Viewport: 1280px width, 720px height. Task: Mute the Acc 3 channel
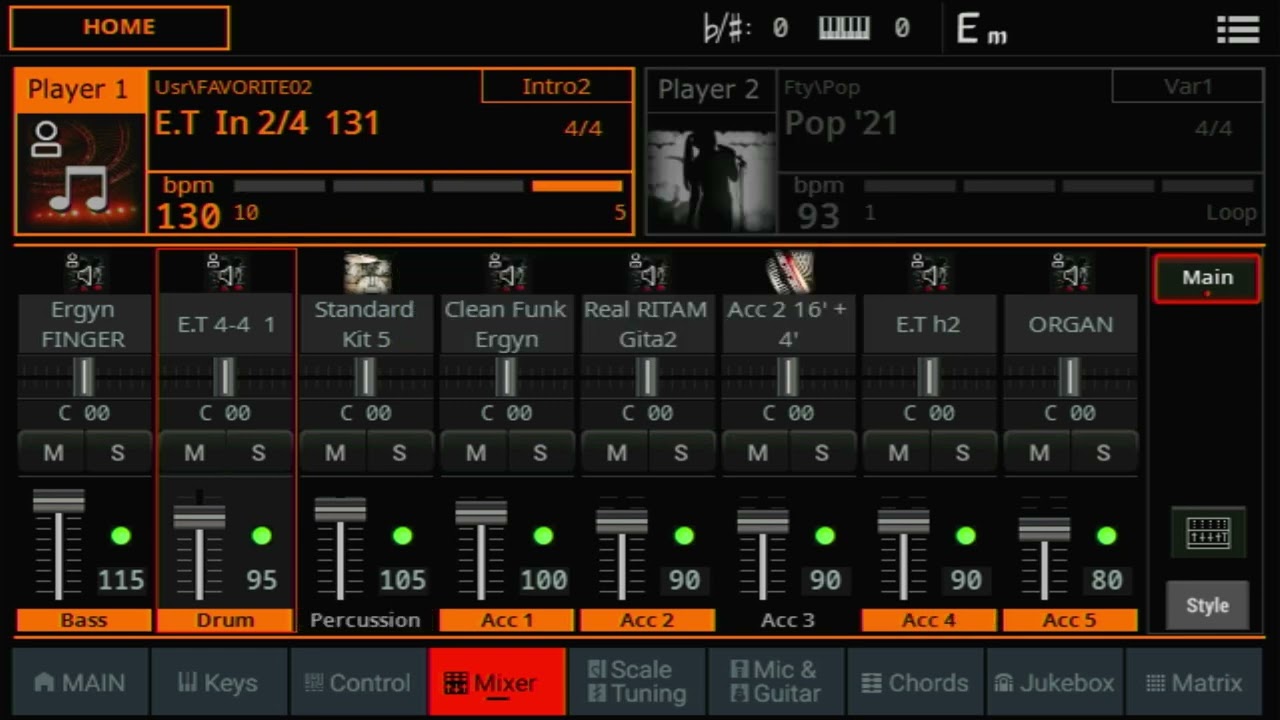pos(758,453)
